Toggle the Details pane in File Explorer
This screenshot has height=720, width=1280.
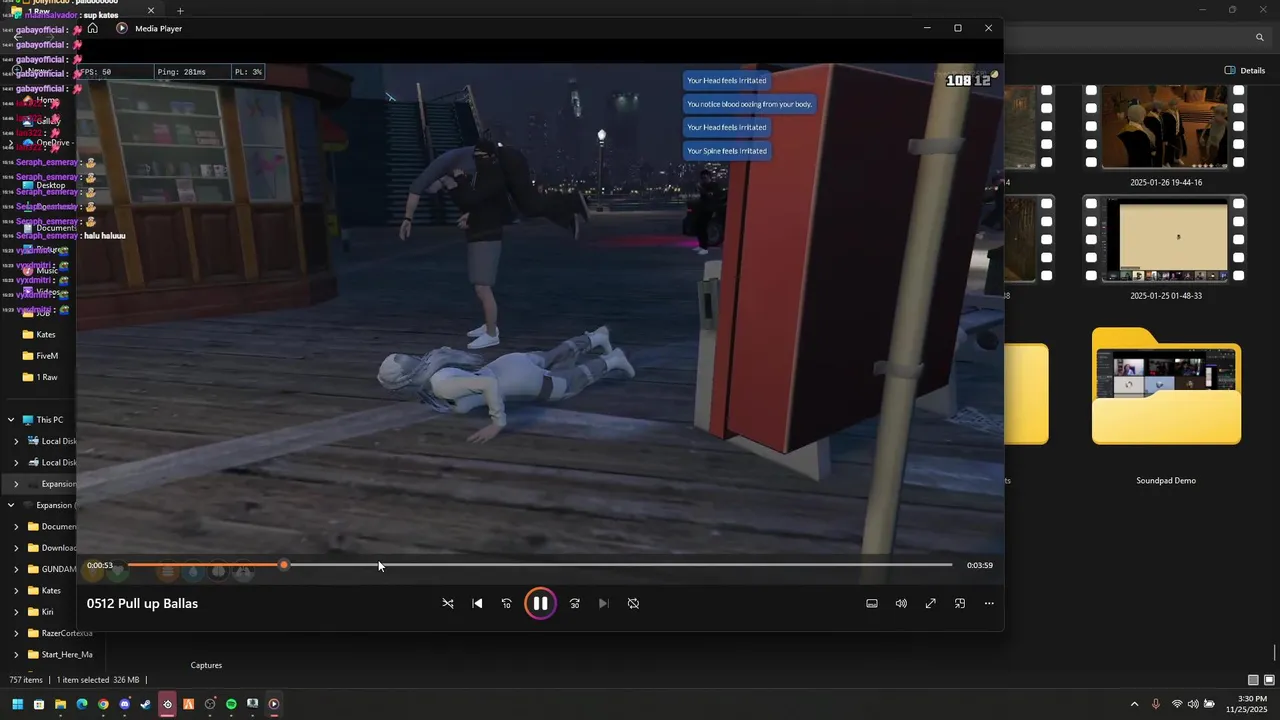1245,71
